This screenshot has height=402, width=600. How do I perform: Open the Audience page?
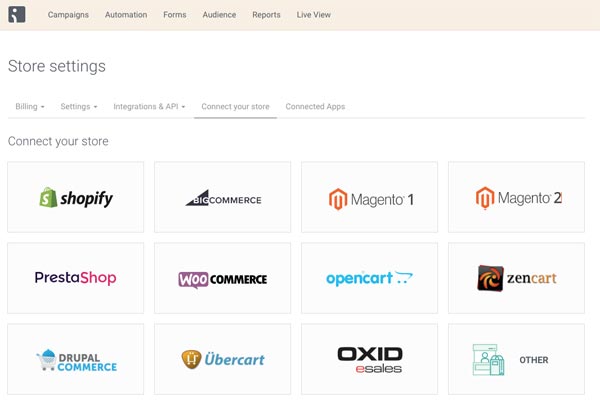219,15
